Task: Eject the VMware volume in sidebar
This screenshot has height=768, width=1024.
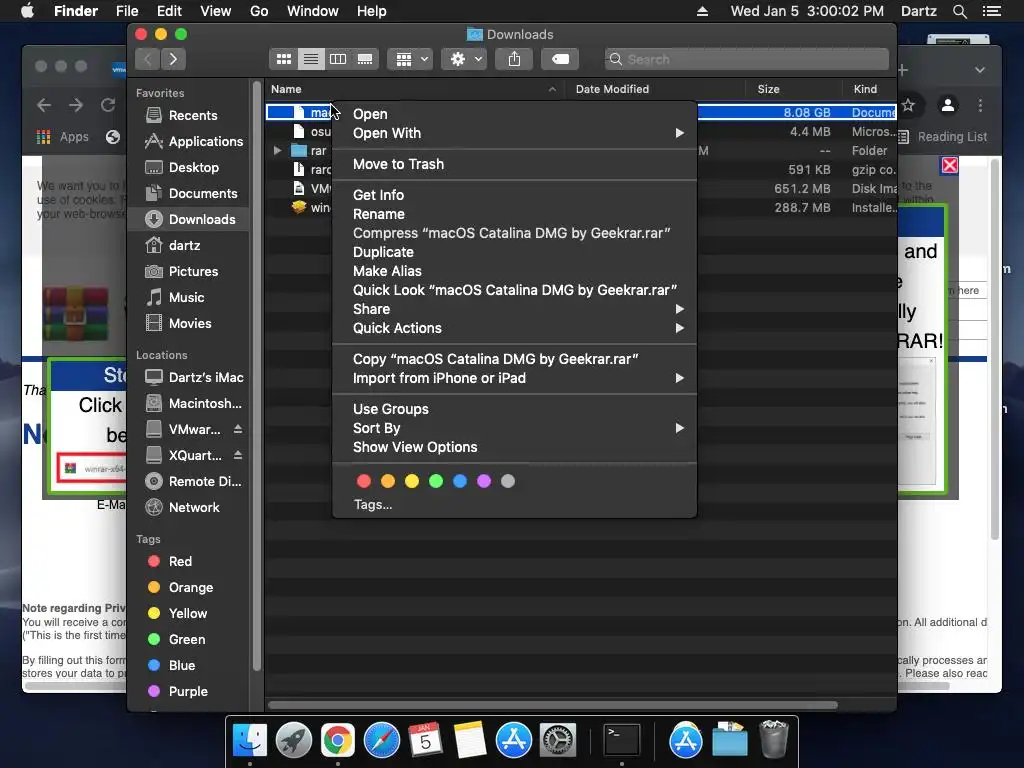Action: pyautogui.click(x=238, y=429)
